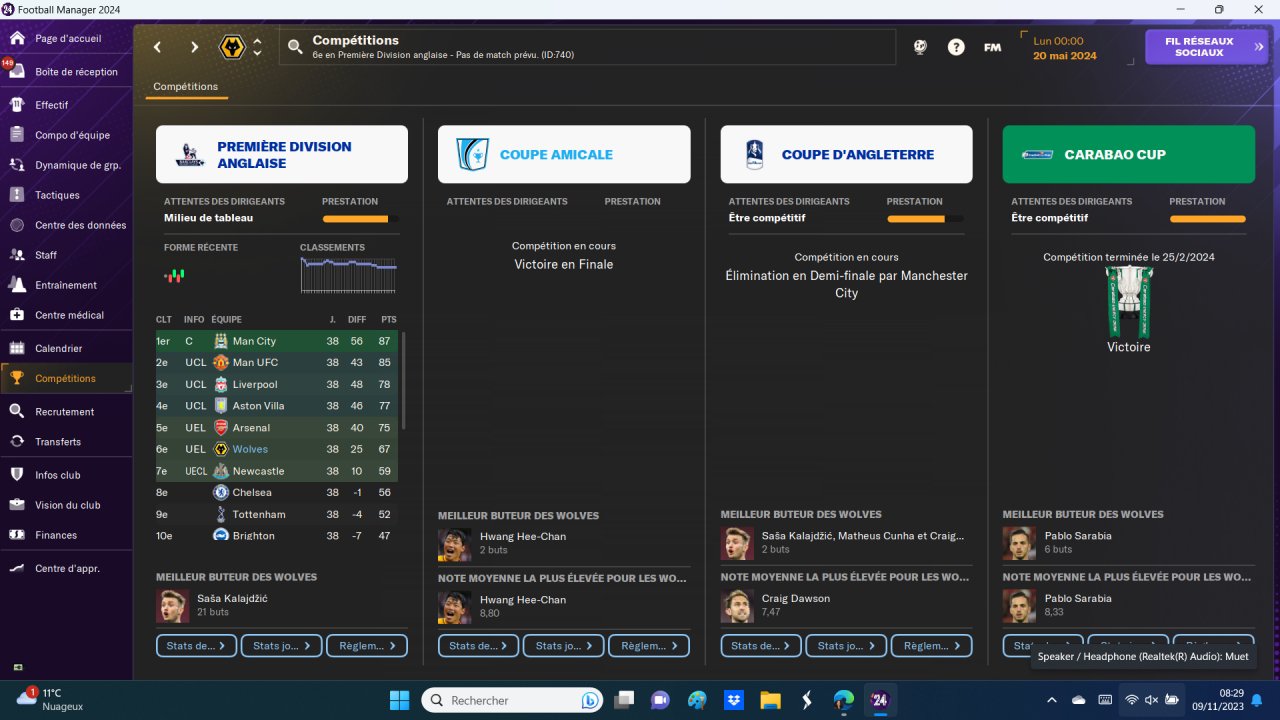
Task: Open the Page d'accueil home icon
Action: pos(17,38)
